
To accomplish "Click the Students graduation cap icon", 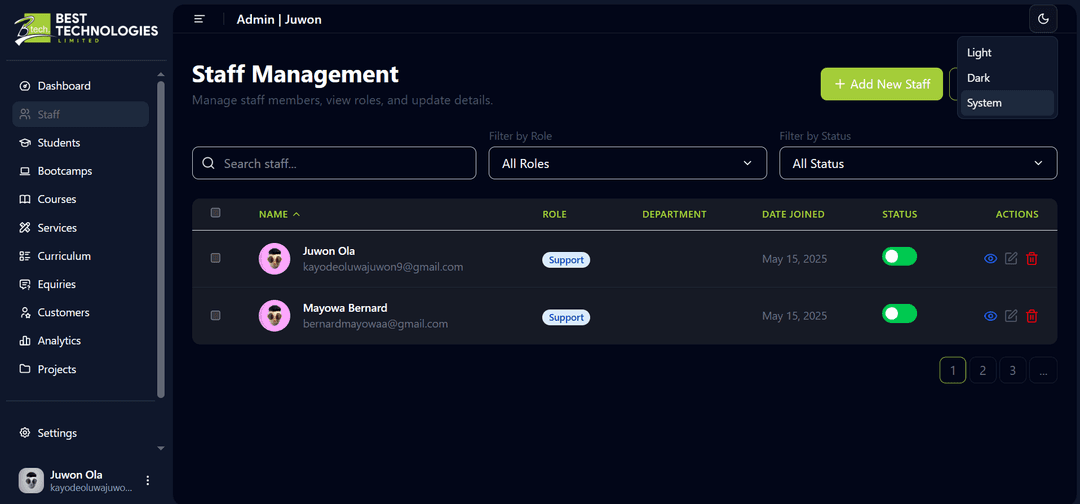I will [25, 143].
